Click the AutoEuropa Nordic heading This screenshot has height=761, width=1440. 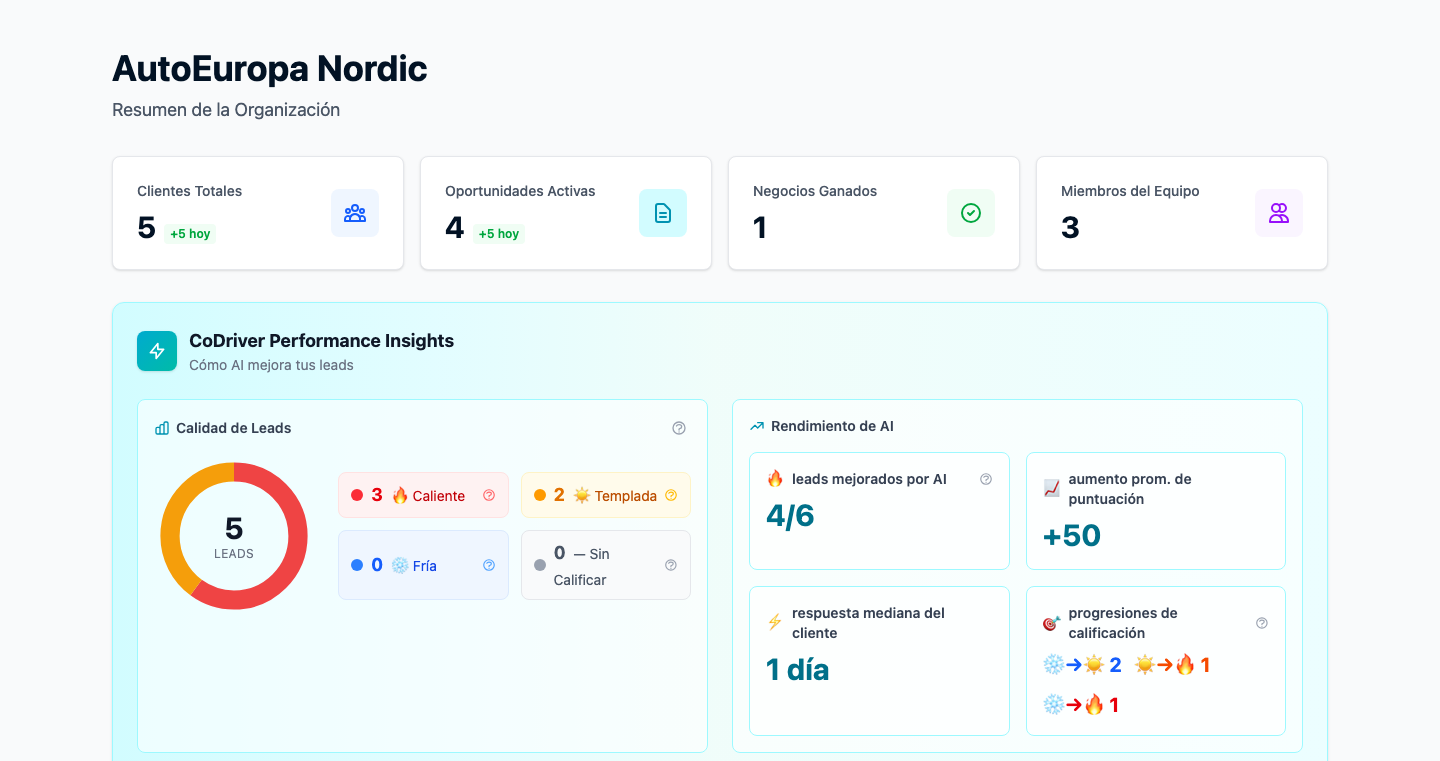click(x=269, y=68)
